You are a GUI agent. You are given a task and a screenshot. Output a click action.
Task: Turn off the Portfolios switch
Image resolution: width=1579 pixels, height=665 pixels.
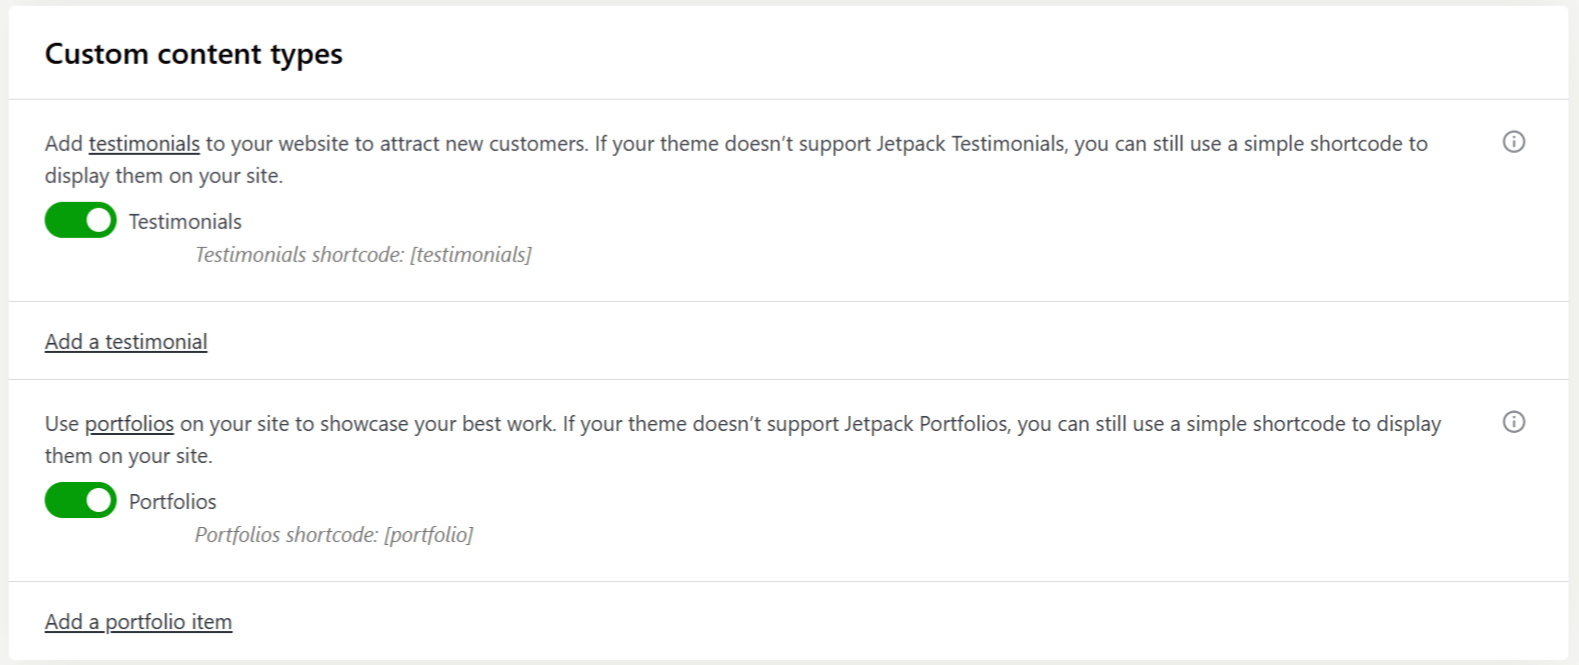point(80,500)
